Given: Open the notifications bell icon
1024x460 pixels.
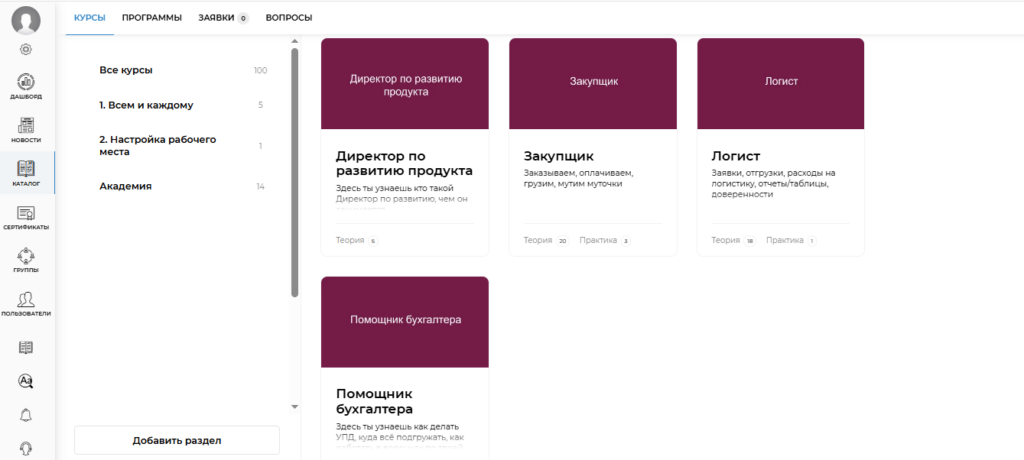Looking at the screenshot, I should pos(26,415).
